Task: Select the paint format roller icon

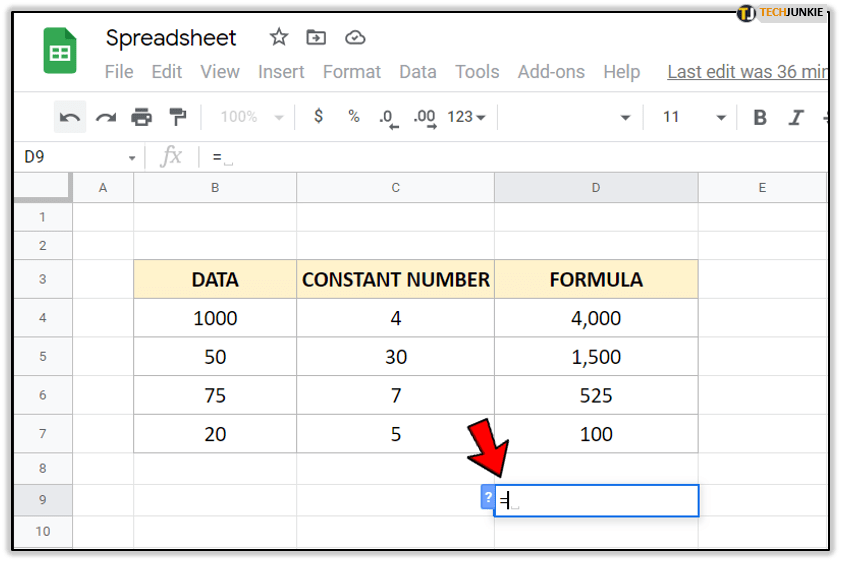Action: (177, 117)
